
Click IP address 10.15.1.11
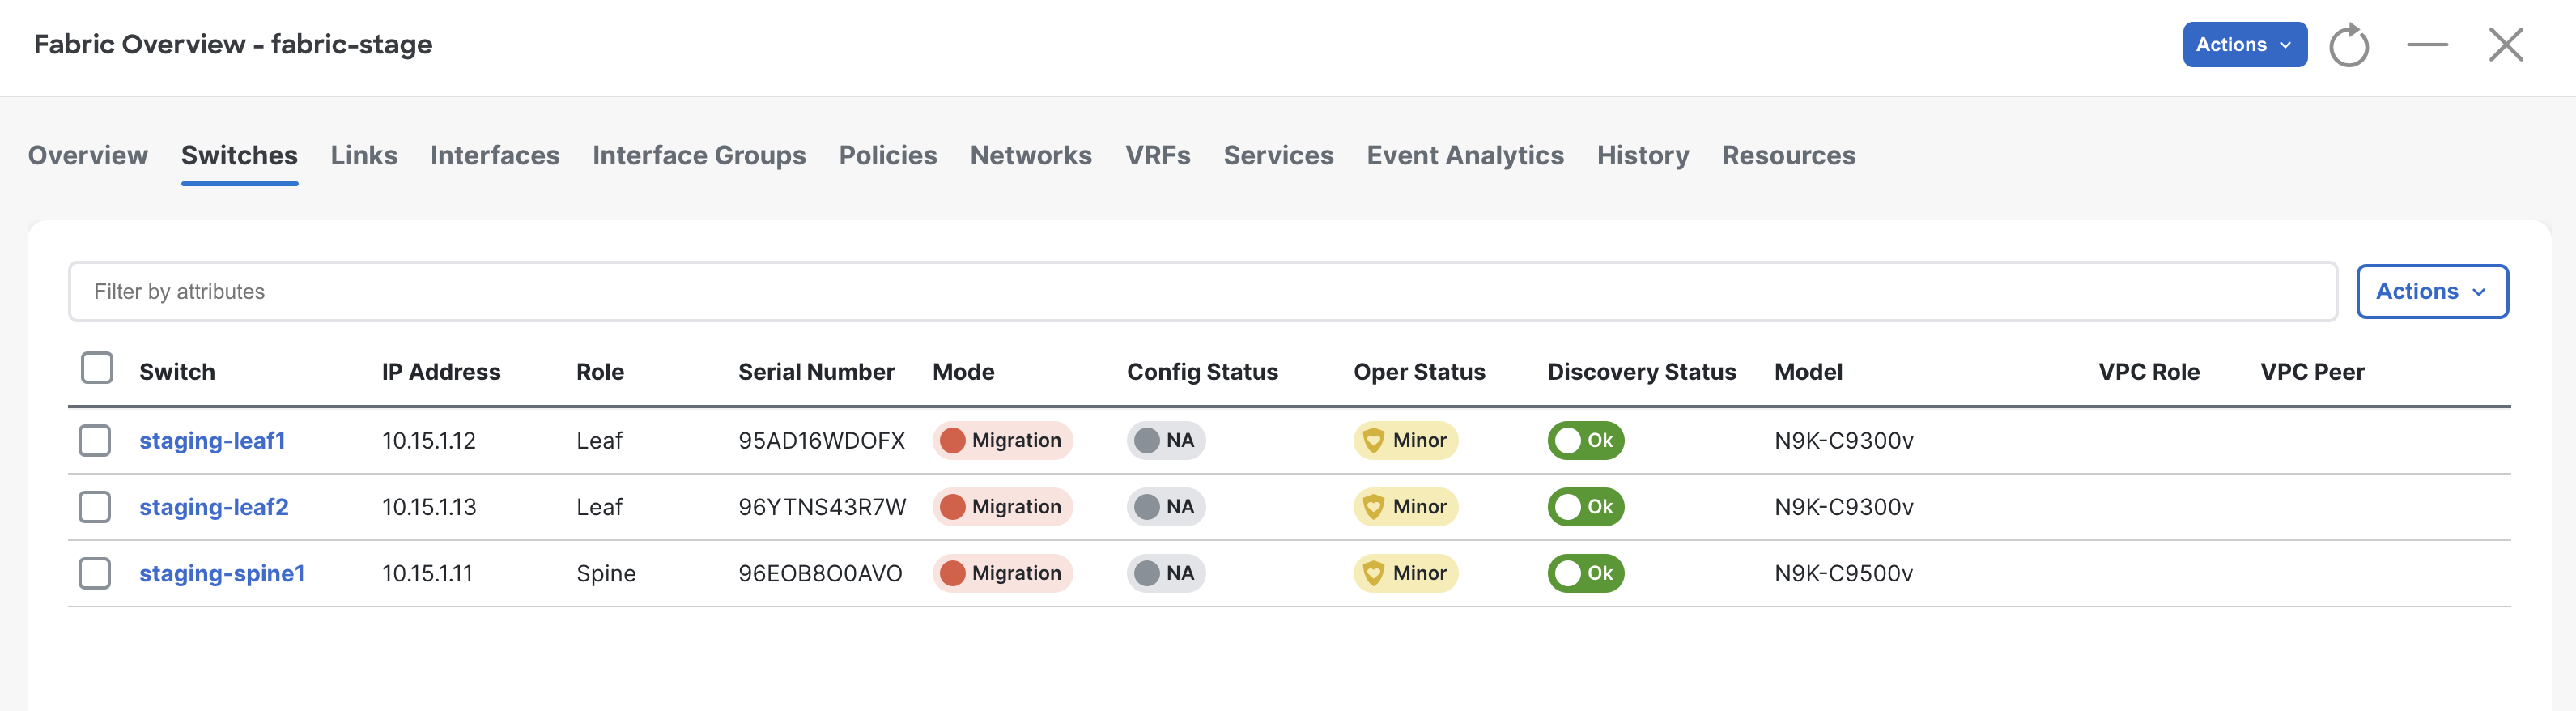[427, 573]
